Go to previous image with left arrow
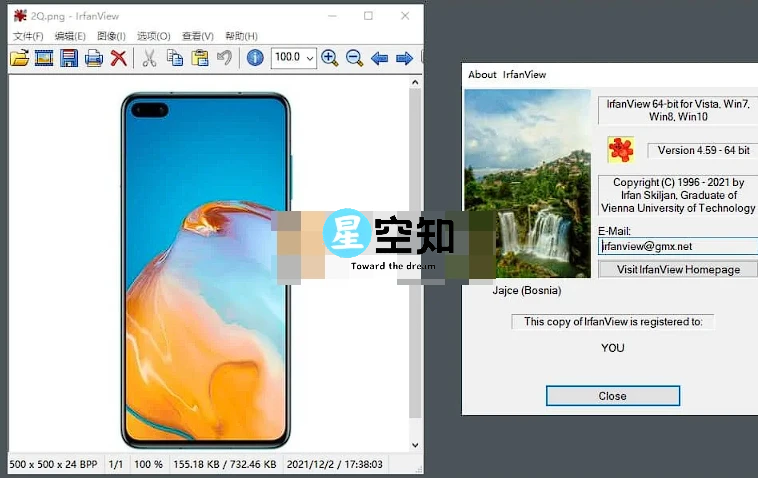The image size is (758, 478). point(379,58)
